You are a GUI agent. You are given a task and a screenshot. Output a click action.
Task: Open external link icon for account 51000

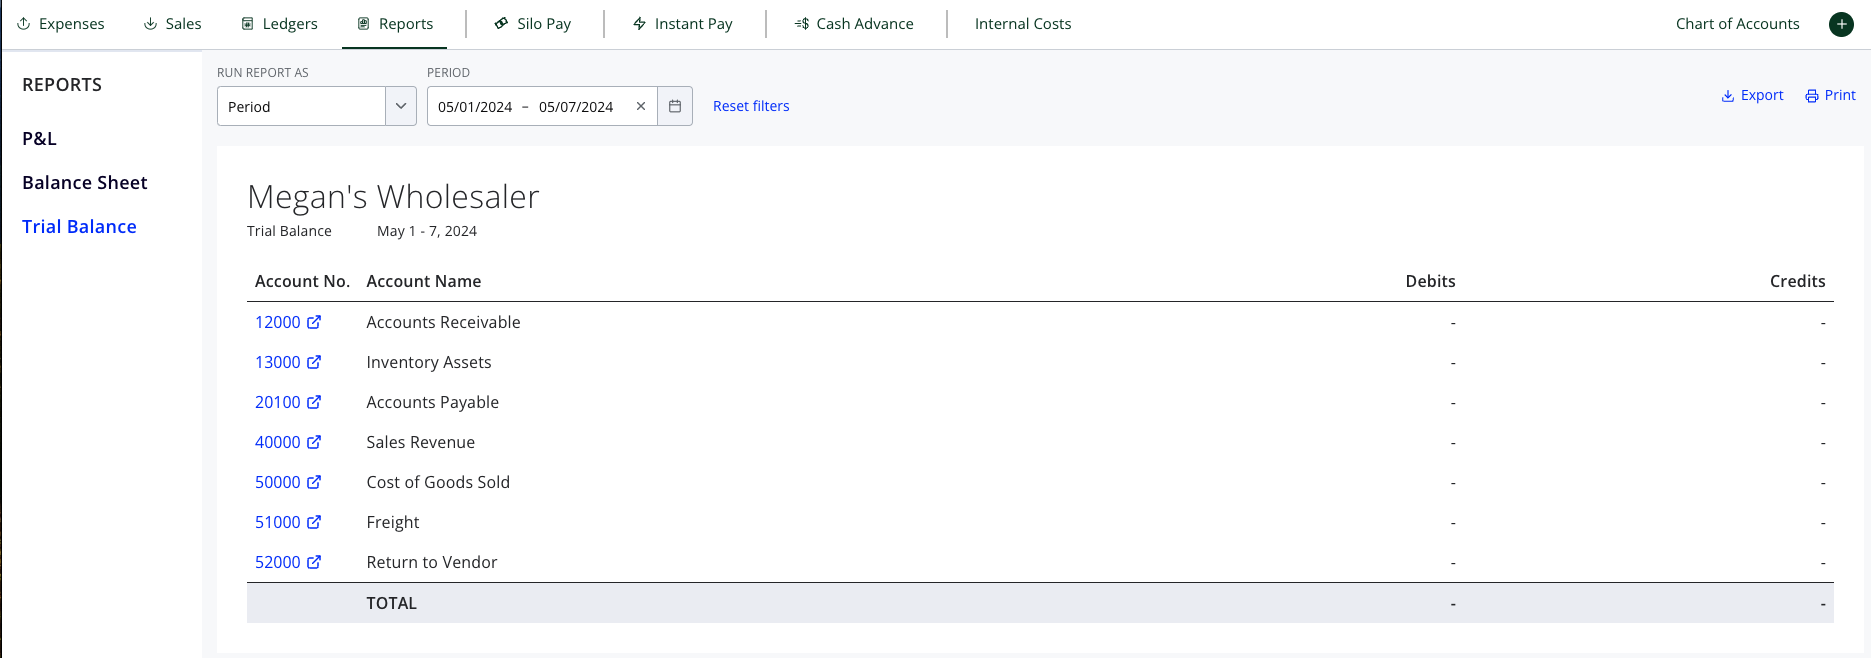tap(314, 522)
